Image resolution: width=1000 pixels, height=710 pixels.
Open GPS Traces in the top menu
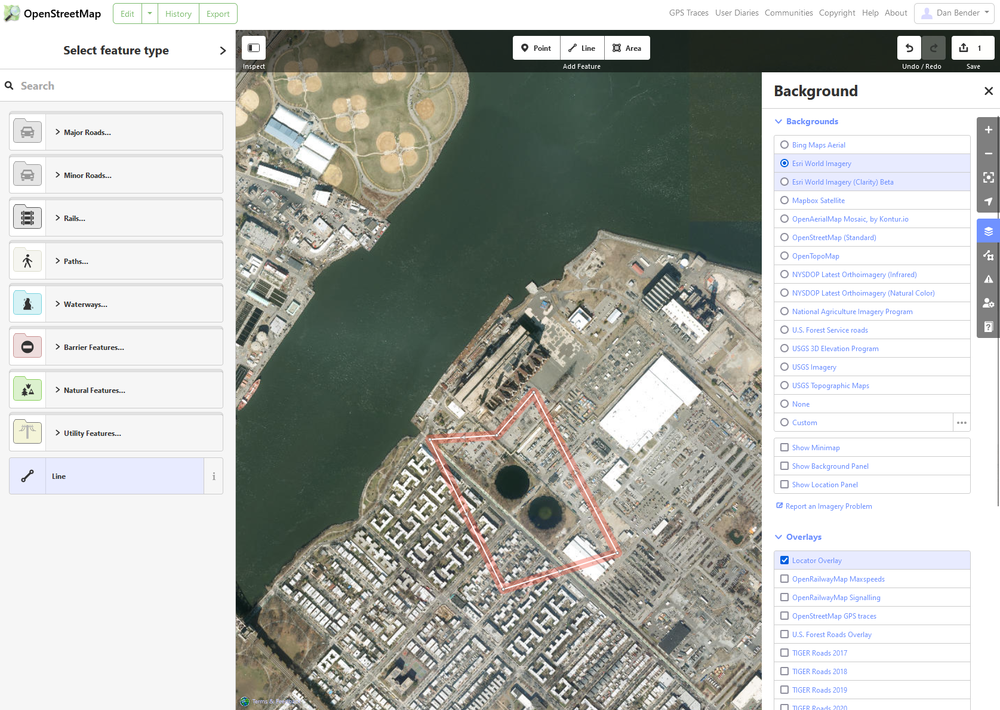point(689,13)
